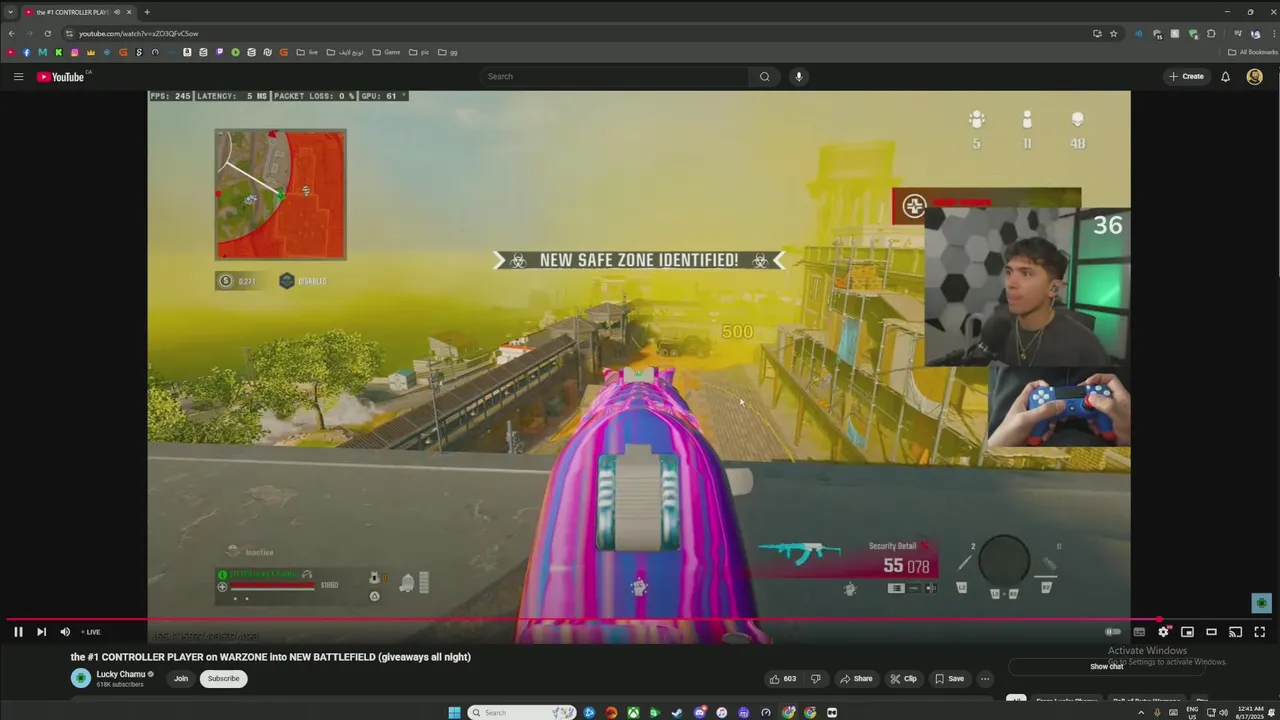The height and width of the screenshot is (720, 1280).
Task: Open the Lucky Chamu channel name
Action: click(x=121, y=674)
